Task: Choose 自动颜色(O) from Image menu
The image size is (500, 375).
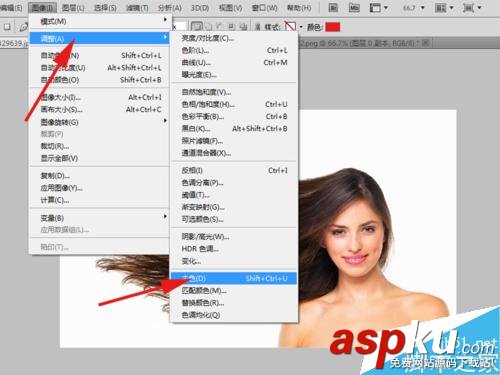Action: [x=100, y=80]
